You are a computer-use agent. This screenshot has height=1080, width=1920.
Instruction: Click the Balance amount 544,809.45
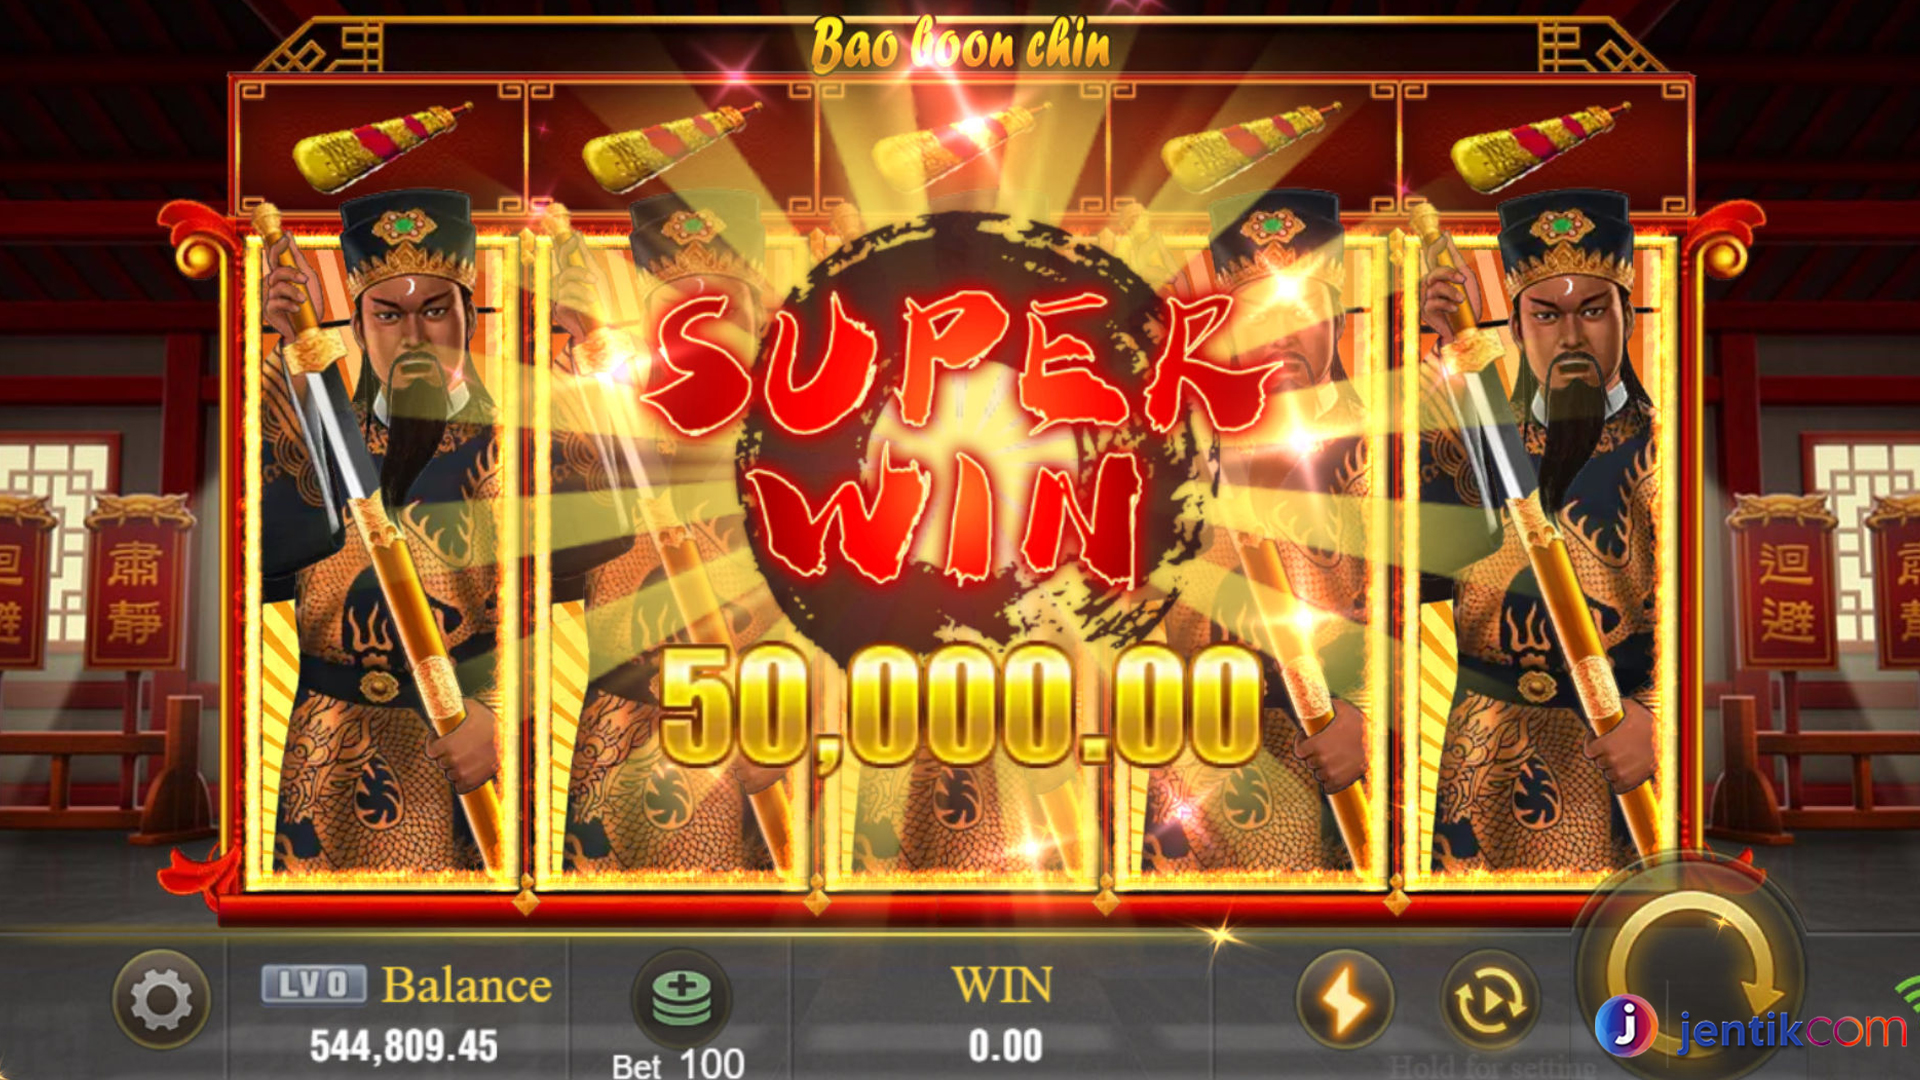tap(403, 1046)
